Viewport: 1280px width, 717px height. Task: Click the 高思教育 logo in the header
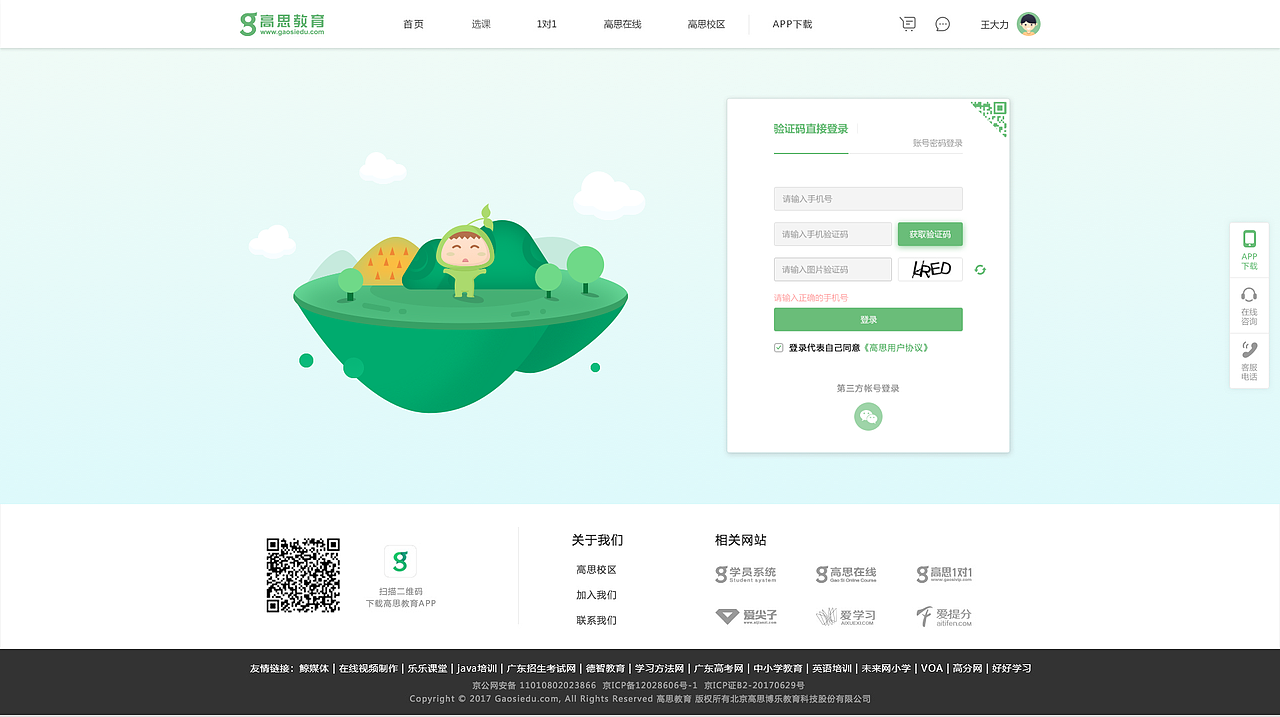(x=282, y=24)
